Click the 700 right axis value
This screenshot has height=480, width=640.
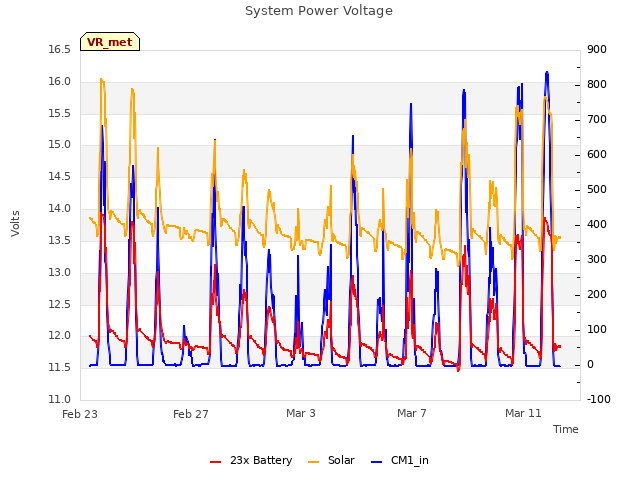point(597,120)
